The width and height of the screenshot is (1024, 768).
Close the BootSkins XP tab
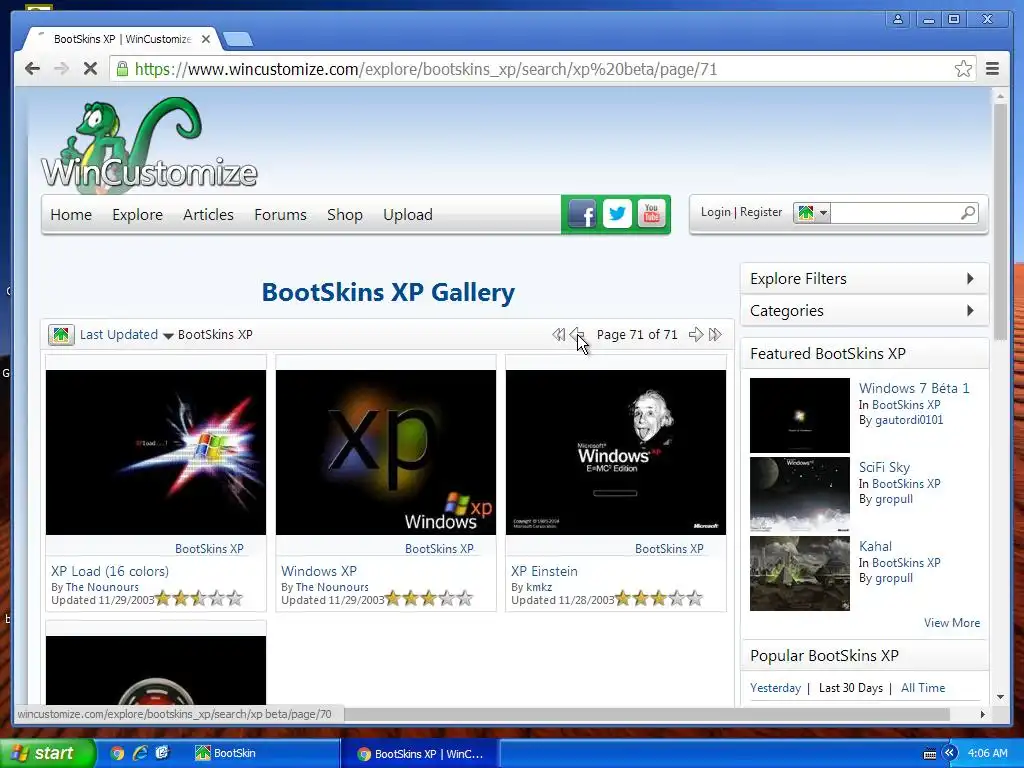206,39
